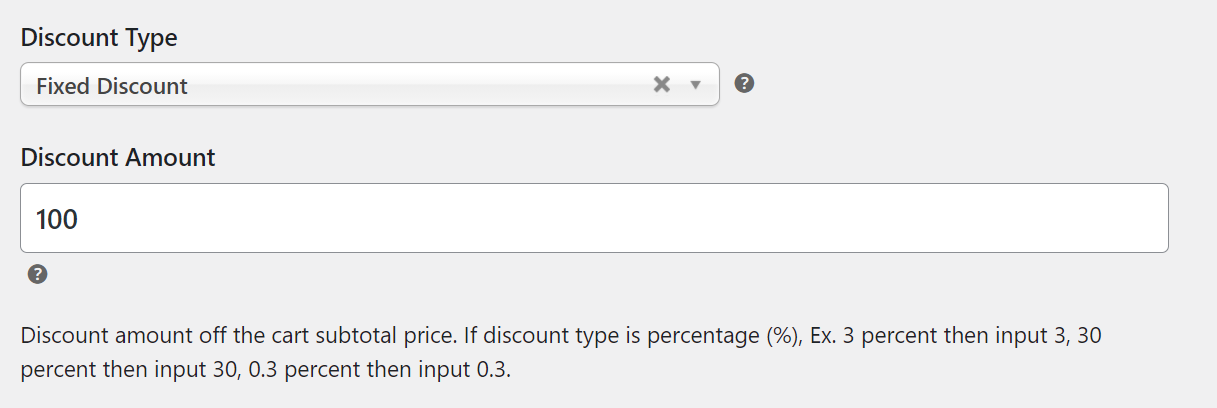Screen dimensions: 1217x408
Task: Focus the Discount Amount input field
Action: (594, 218)
